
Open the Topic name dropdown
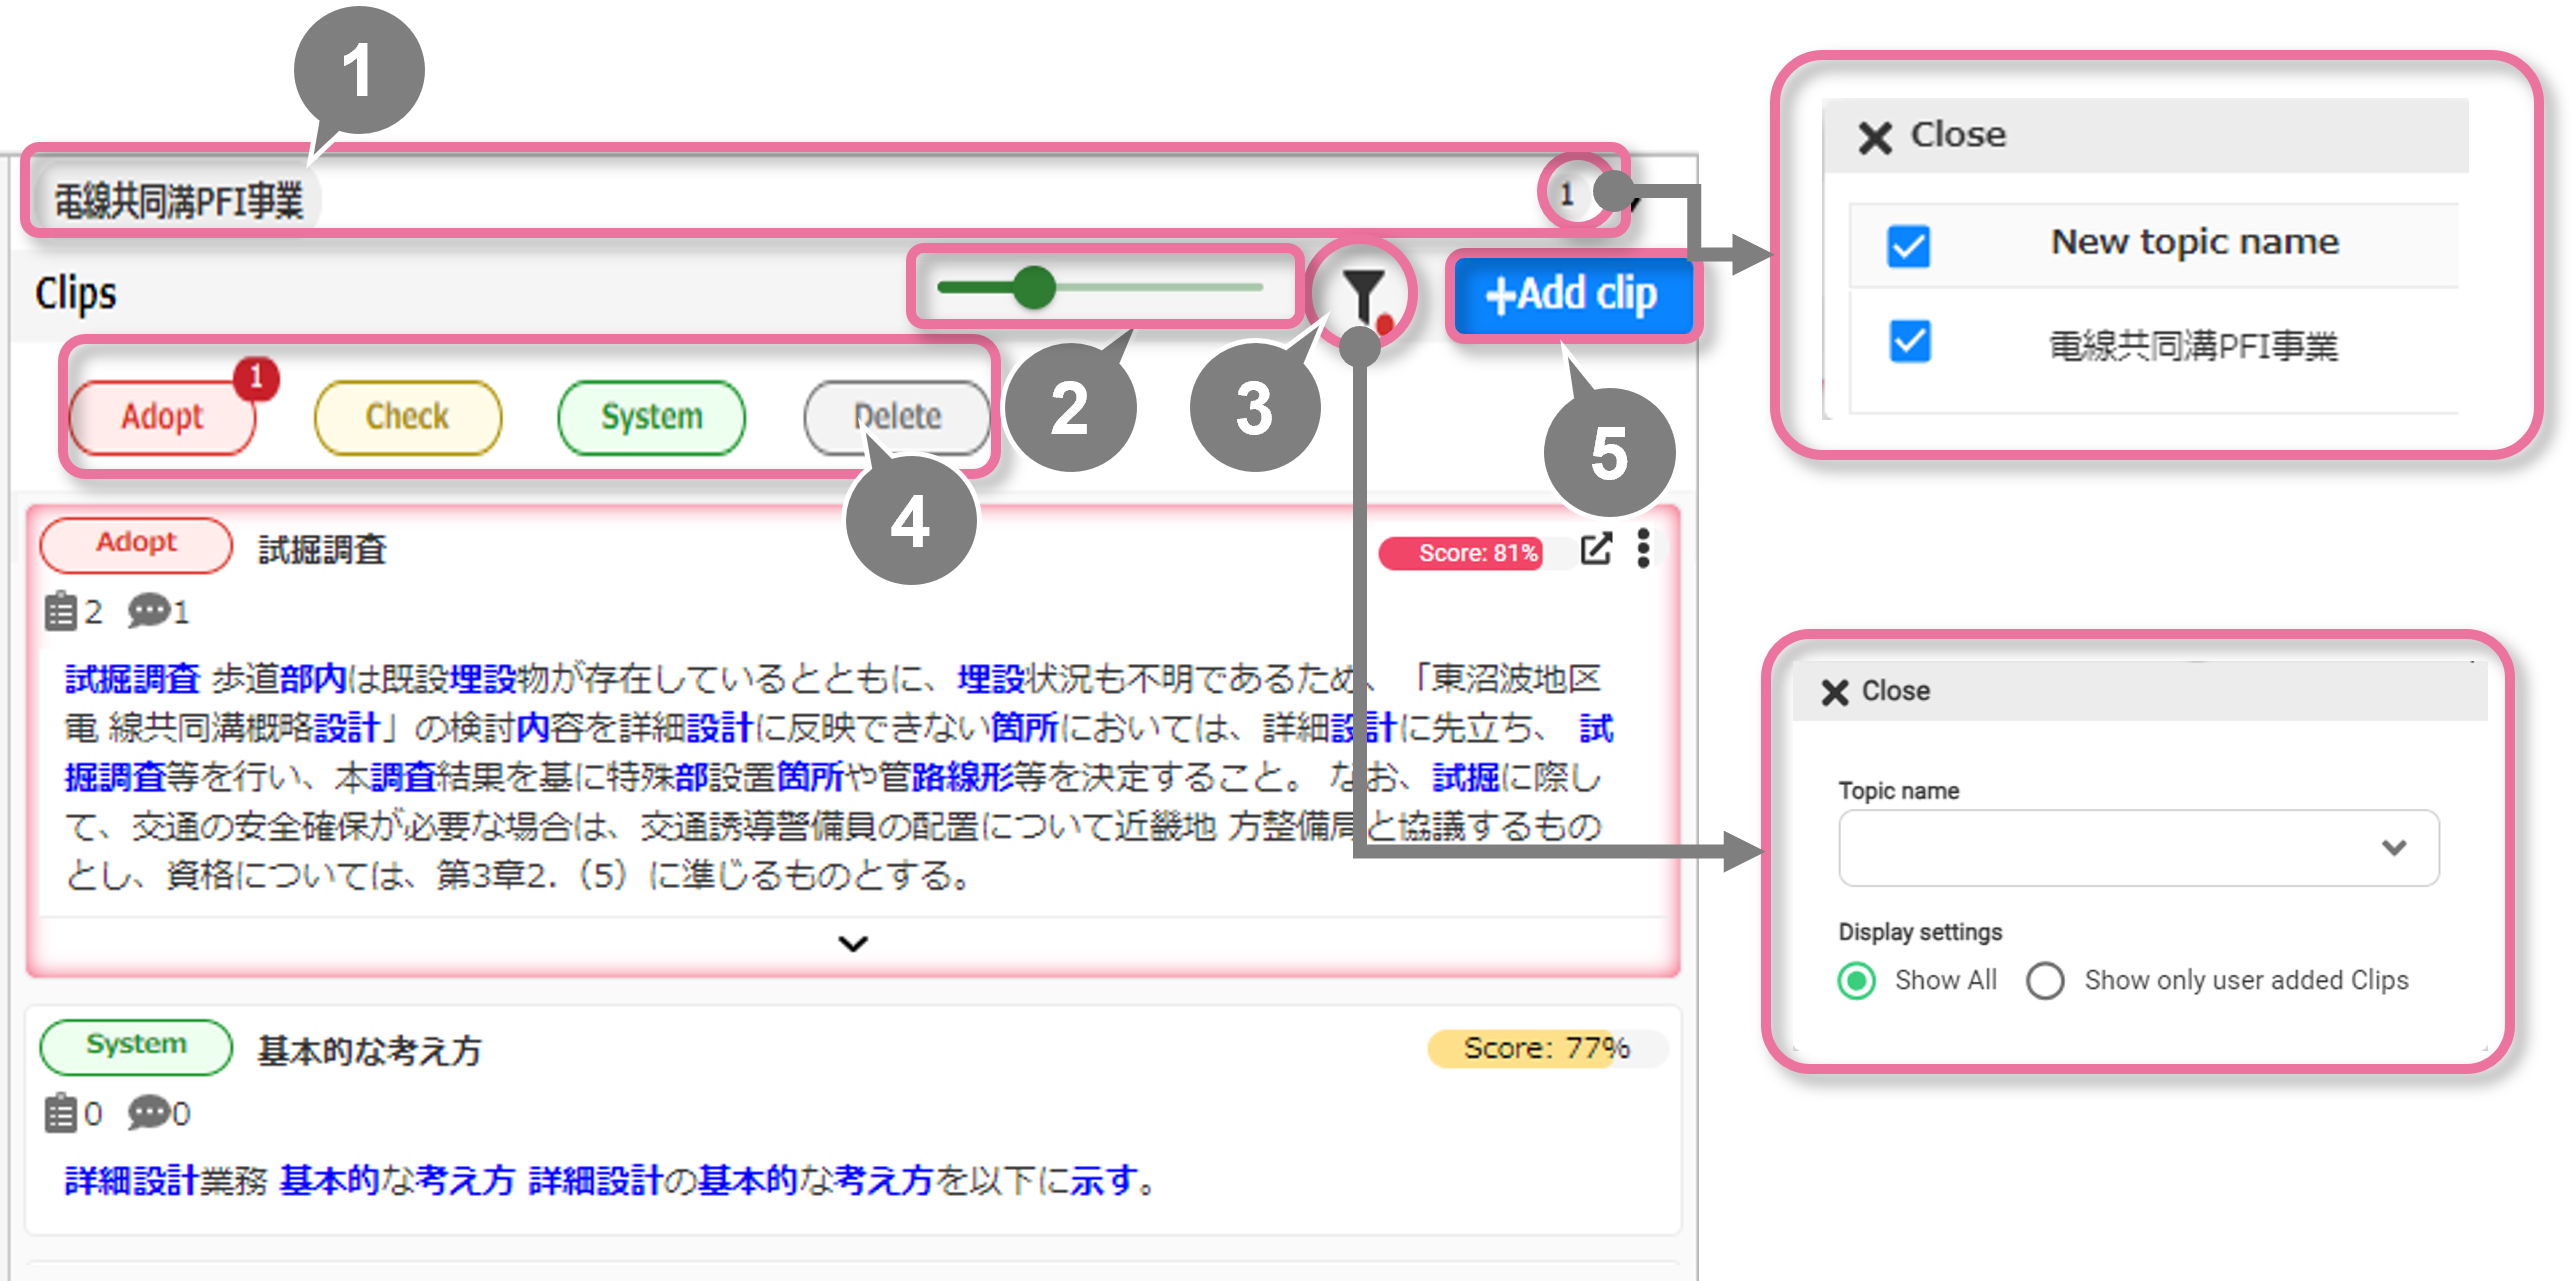tap(2138, 848)
